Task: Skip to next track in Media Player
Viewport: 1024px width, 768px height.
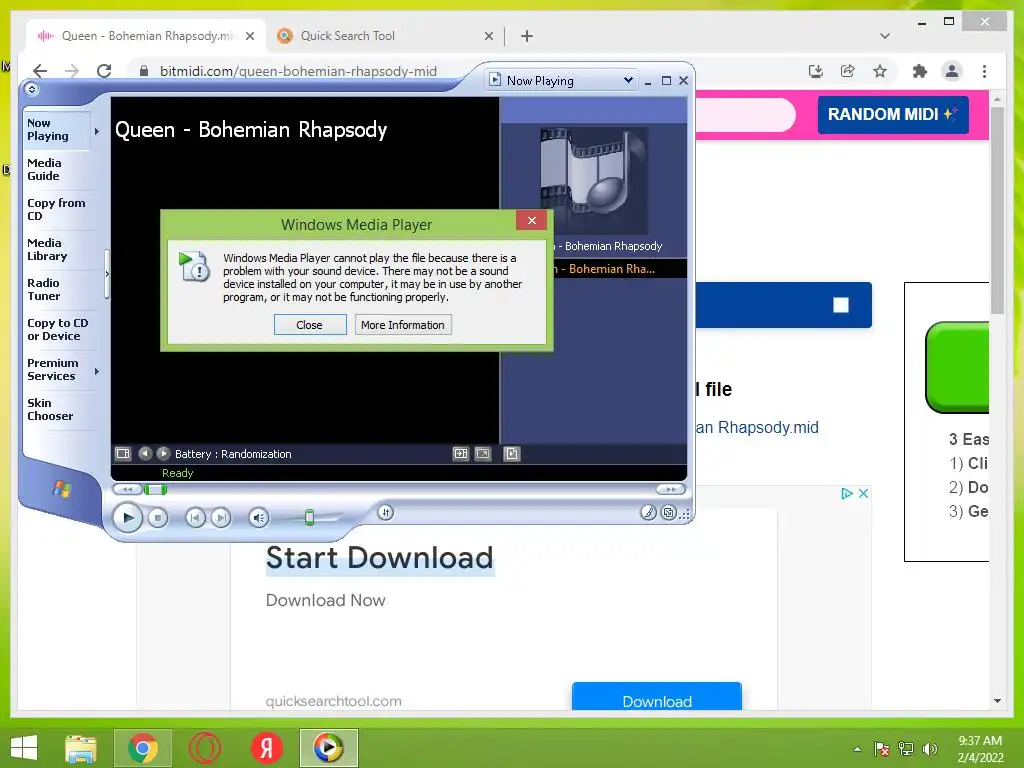Action: pos(221,518)
